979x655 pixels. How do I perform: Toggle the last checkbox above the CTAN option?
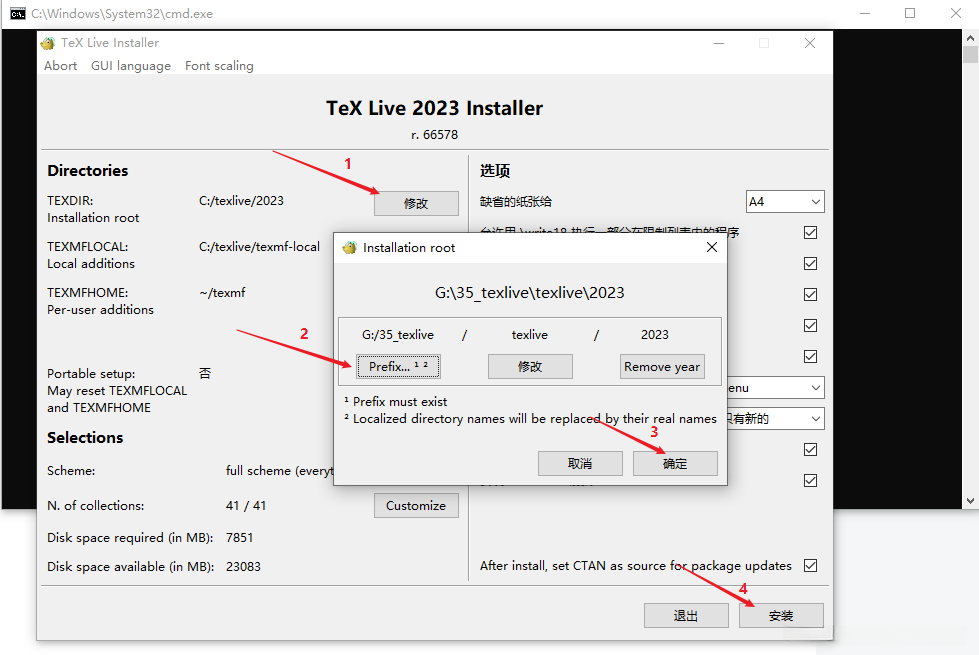tap(810, 481)
